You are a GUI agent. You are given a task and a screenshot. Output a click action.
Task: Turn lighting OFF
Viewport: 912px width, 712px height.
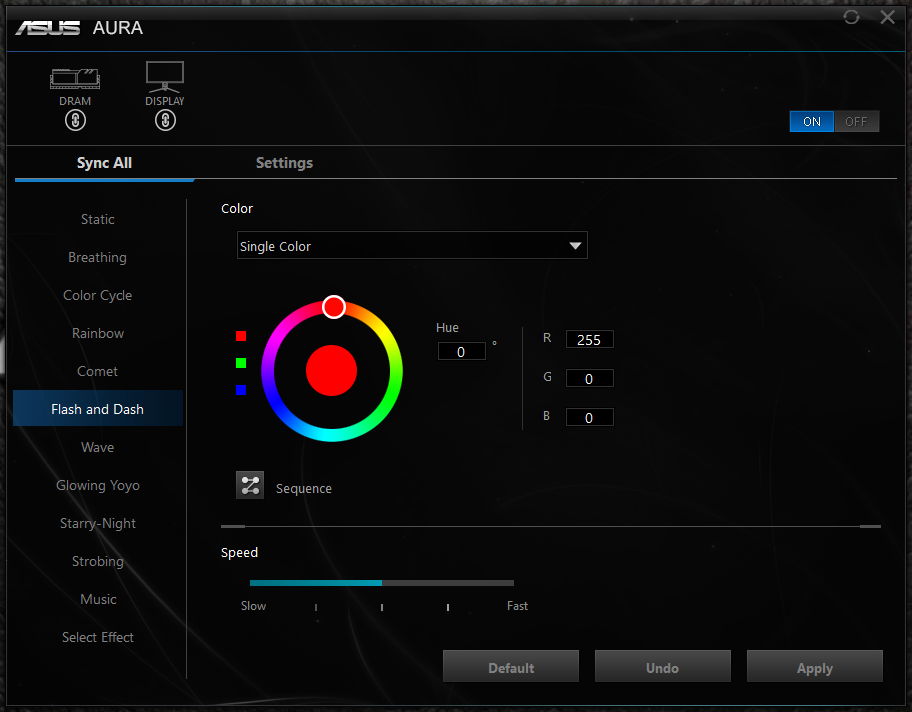856,122
